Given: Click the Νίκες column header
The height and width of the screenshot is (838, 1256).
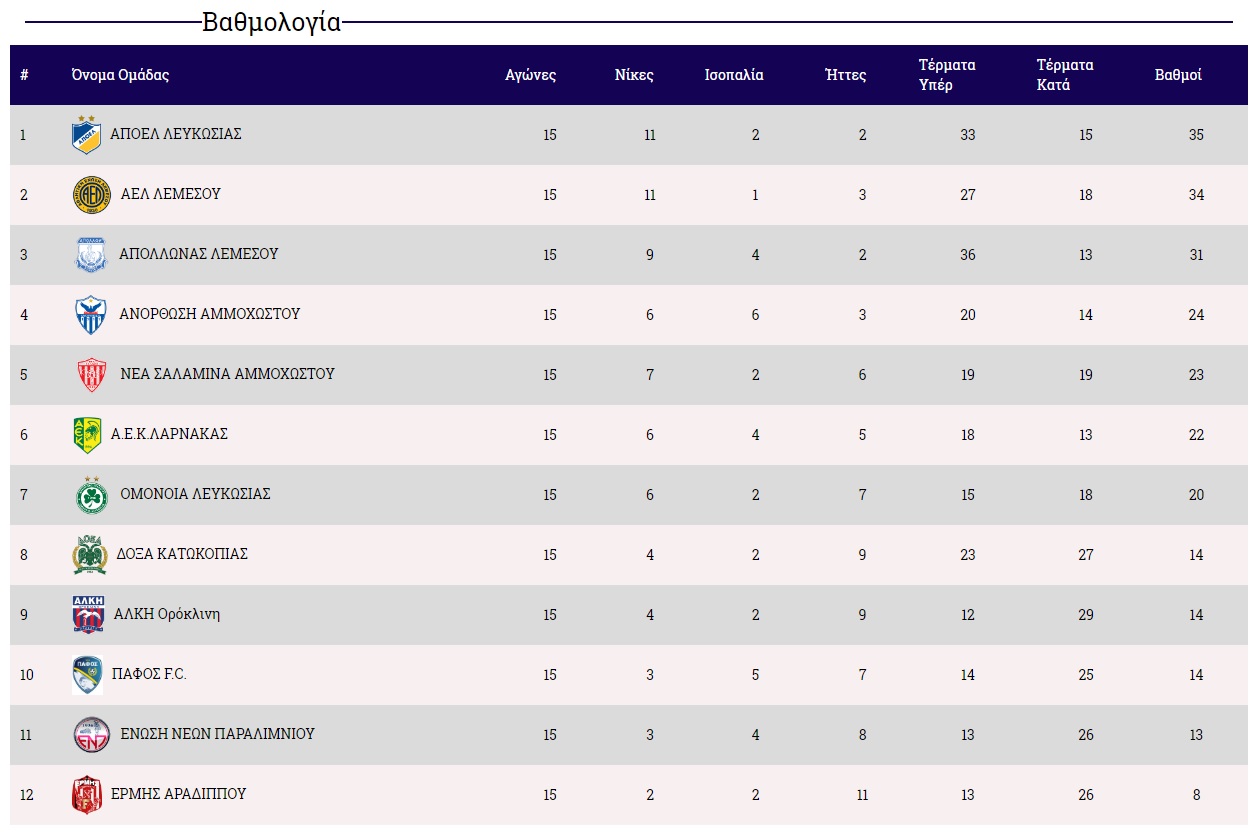Looking at the screenshot, I should coord(634,75).
